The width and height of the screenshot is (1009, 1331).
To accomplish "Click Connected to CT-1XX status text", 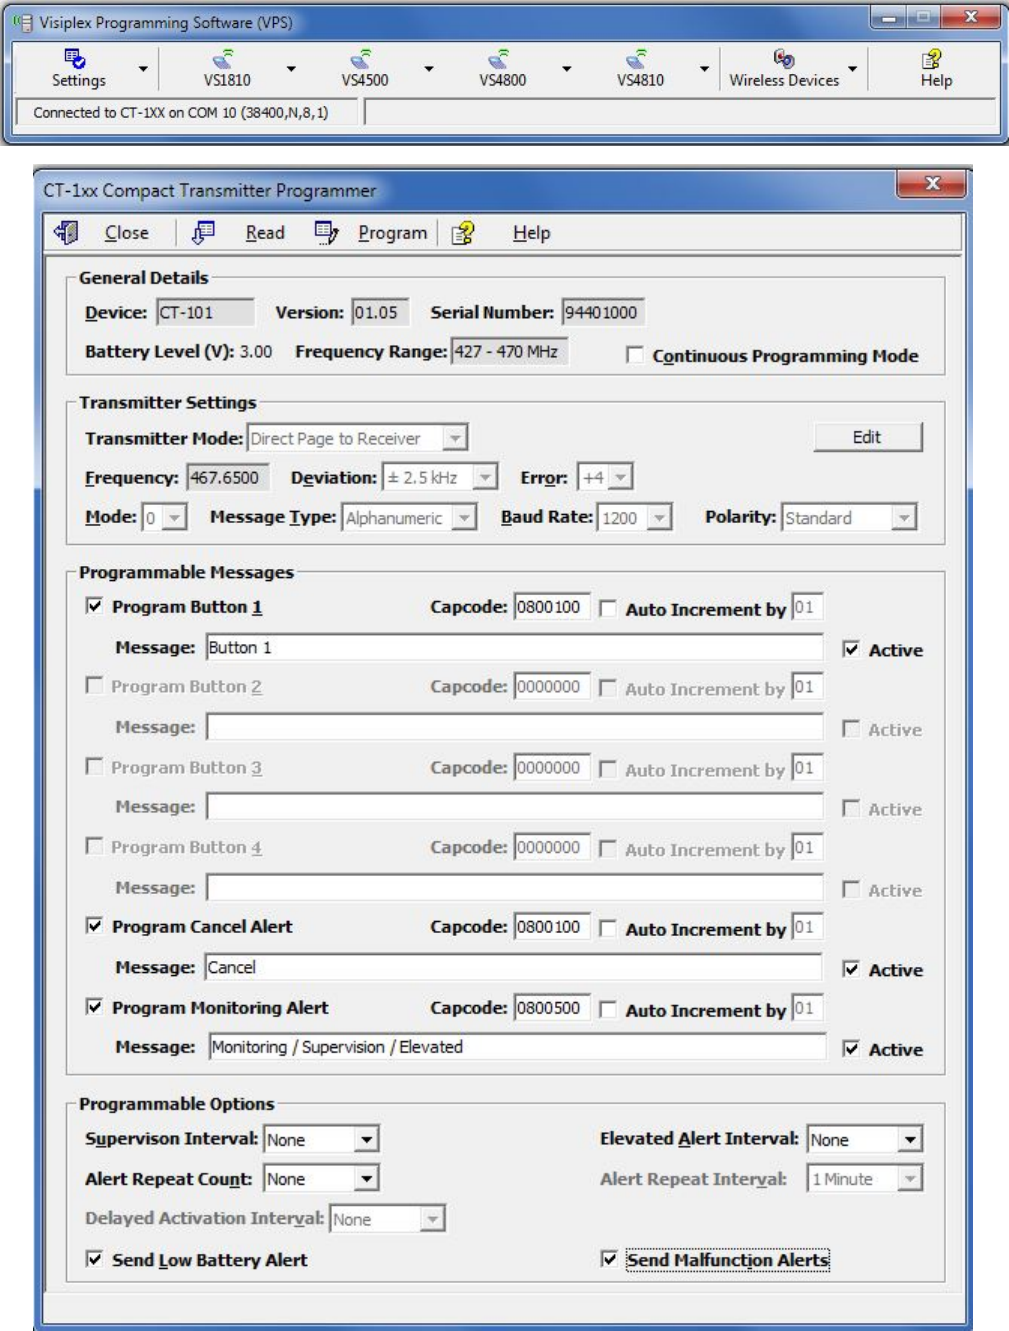I will click(x=181, y=112).
